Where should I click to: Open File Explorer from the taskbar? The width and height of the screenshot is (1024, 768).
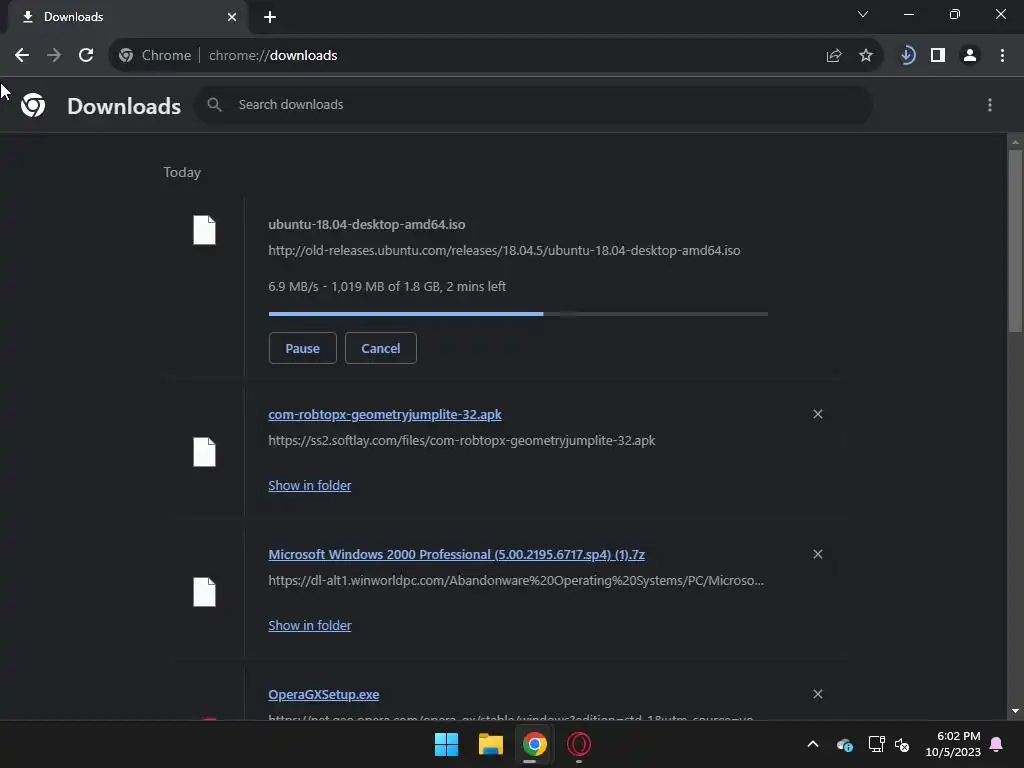tap(490, 744)
